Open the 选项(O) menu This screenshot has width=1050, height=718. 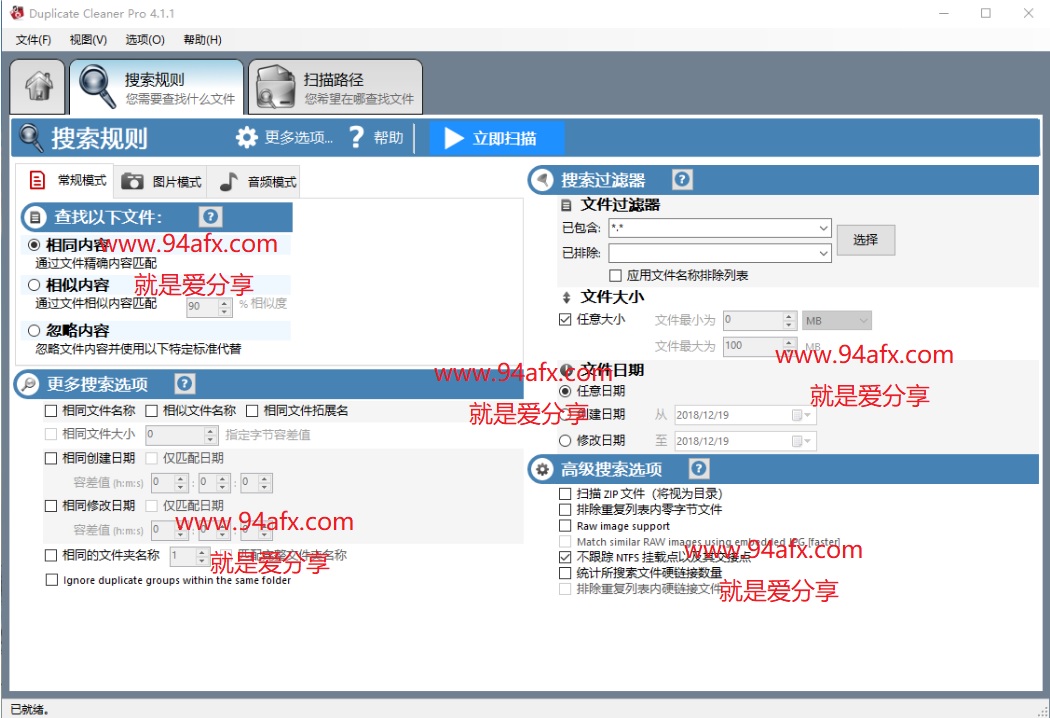point(145,40)
